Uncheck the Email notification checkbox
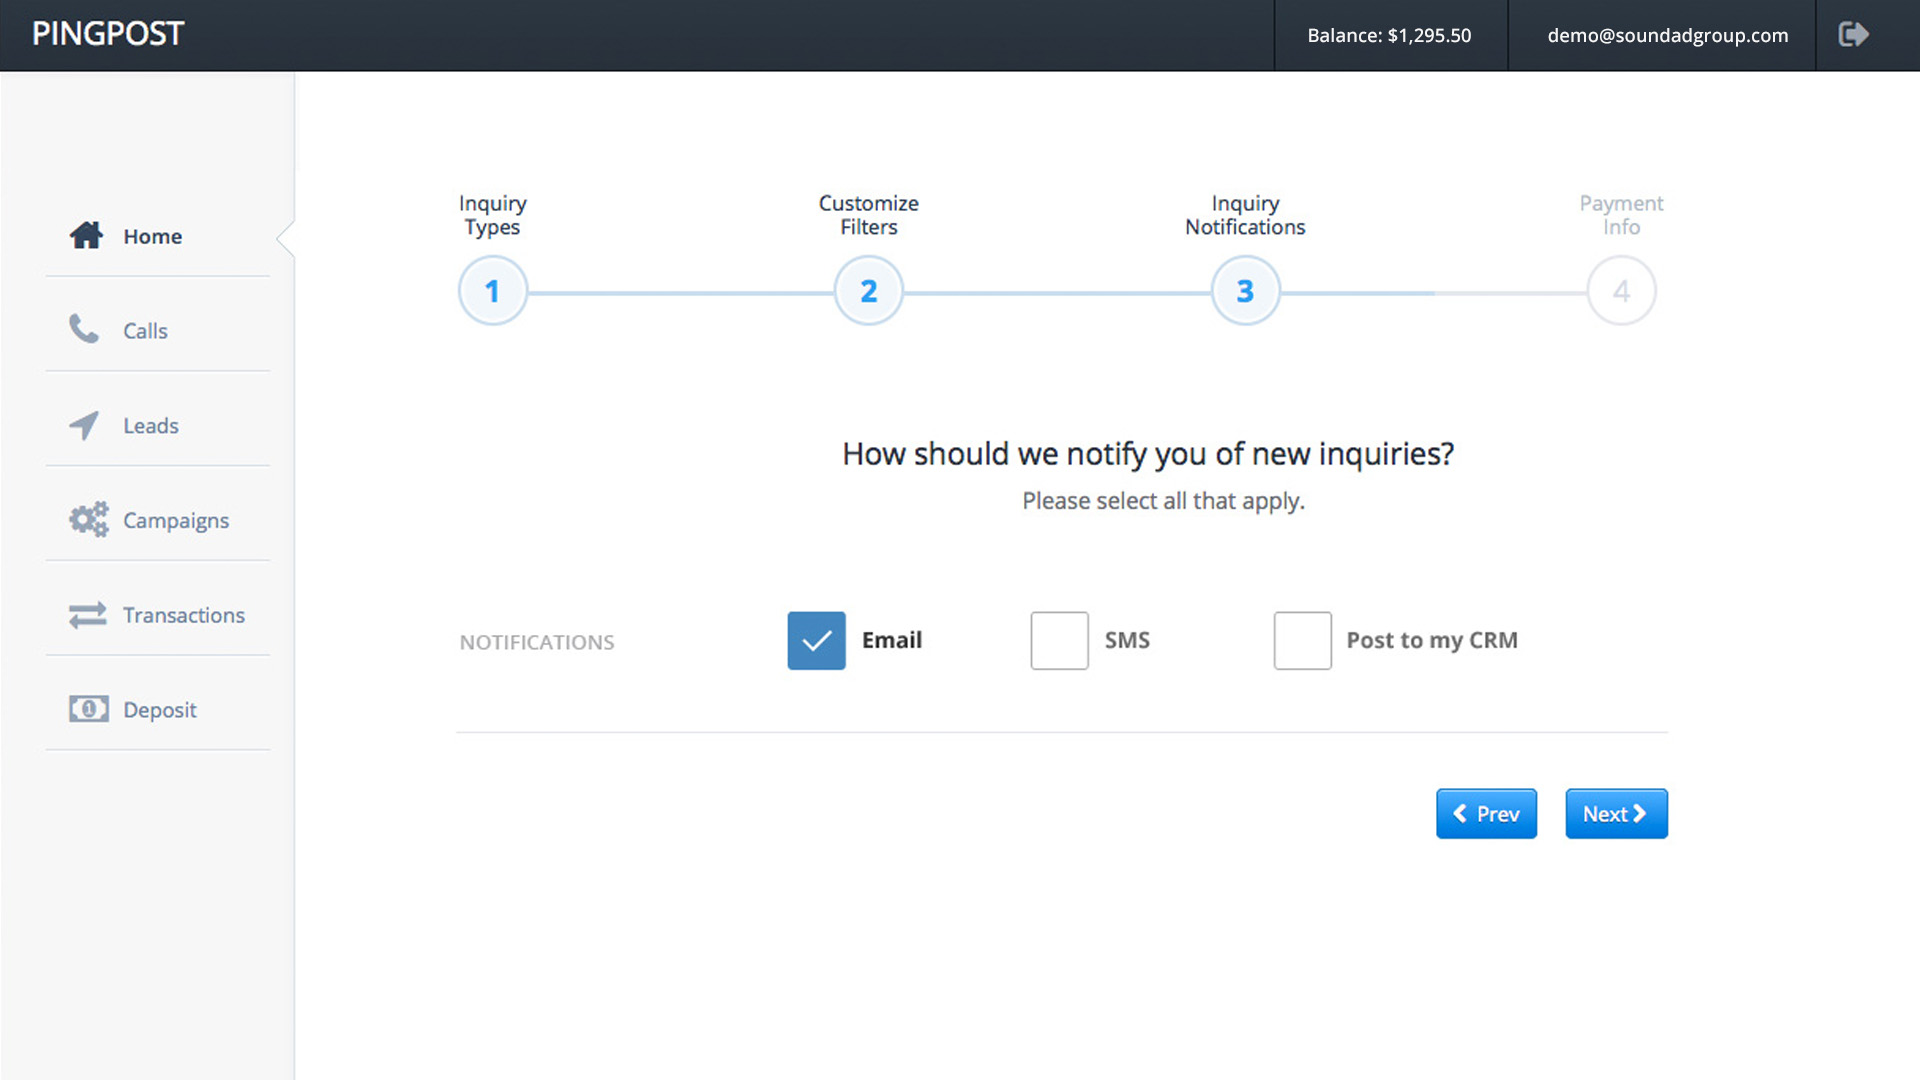 (x=816, y=640)
